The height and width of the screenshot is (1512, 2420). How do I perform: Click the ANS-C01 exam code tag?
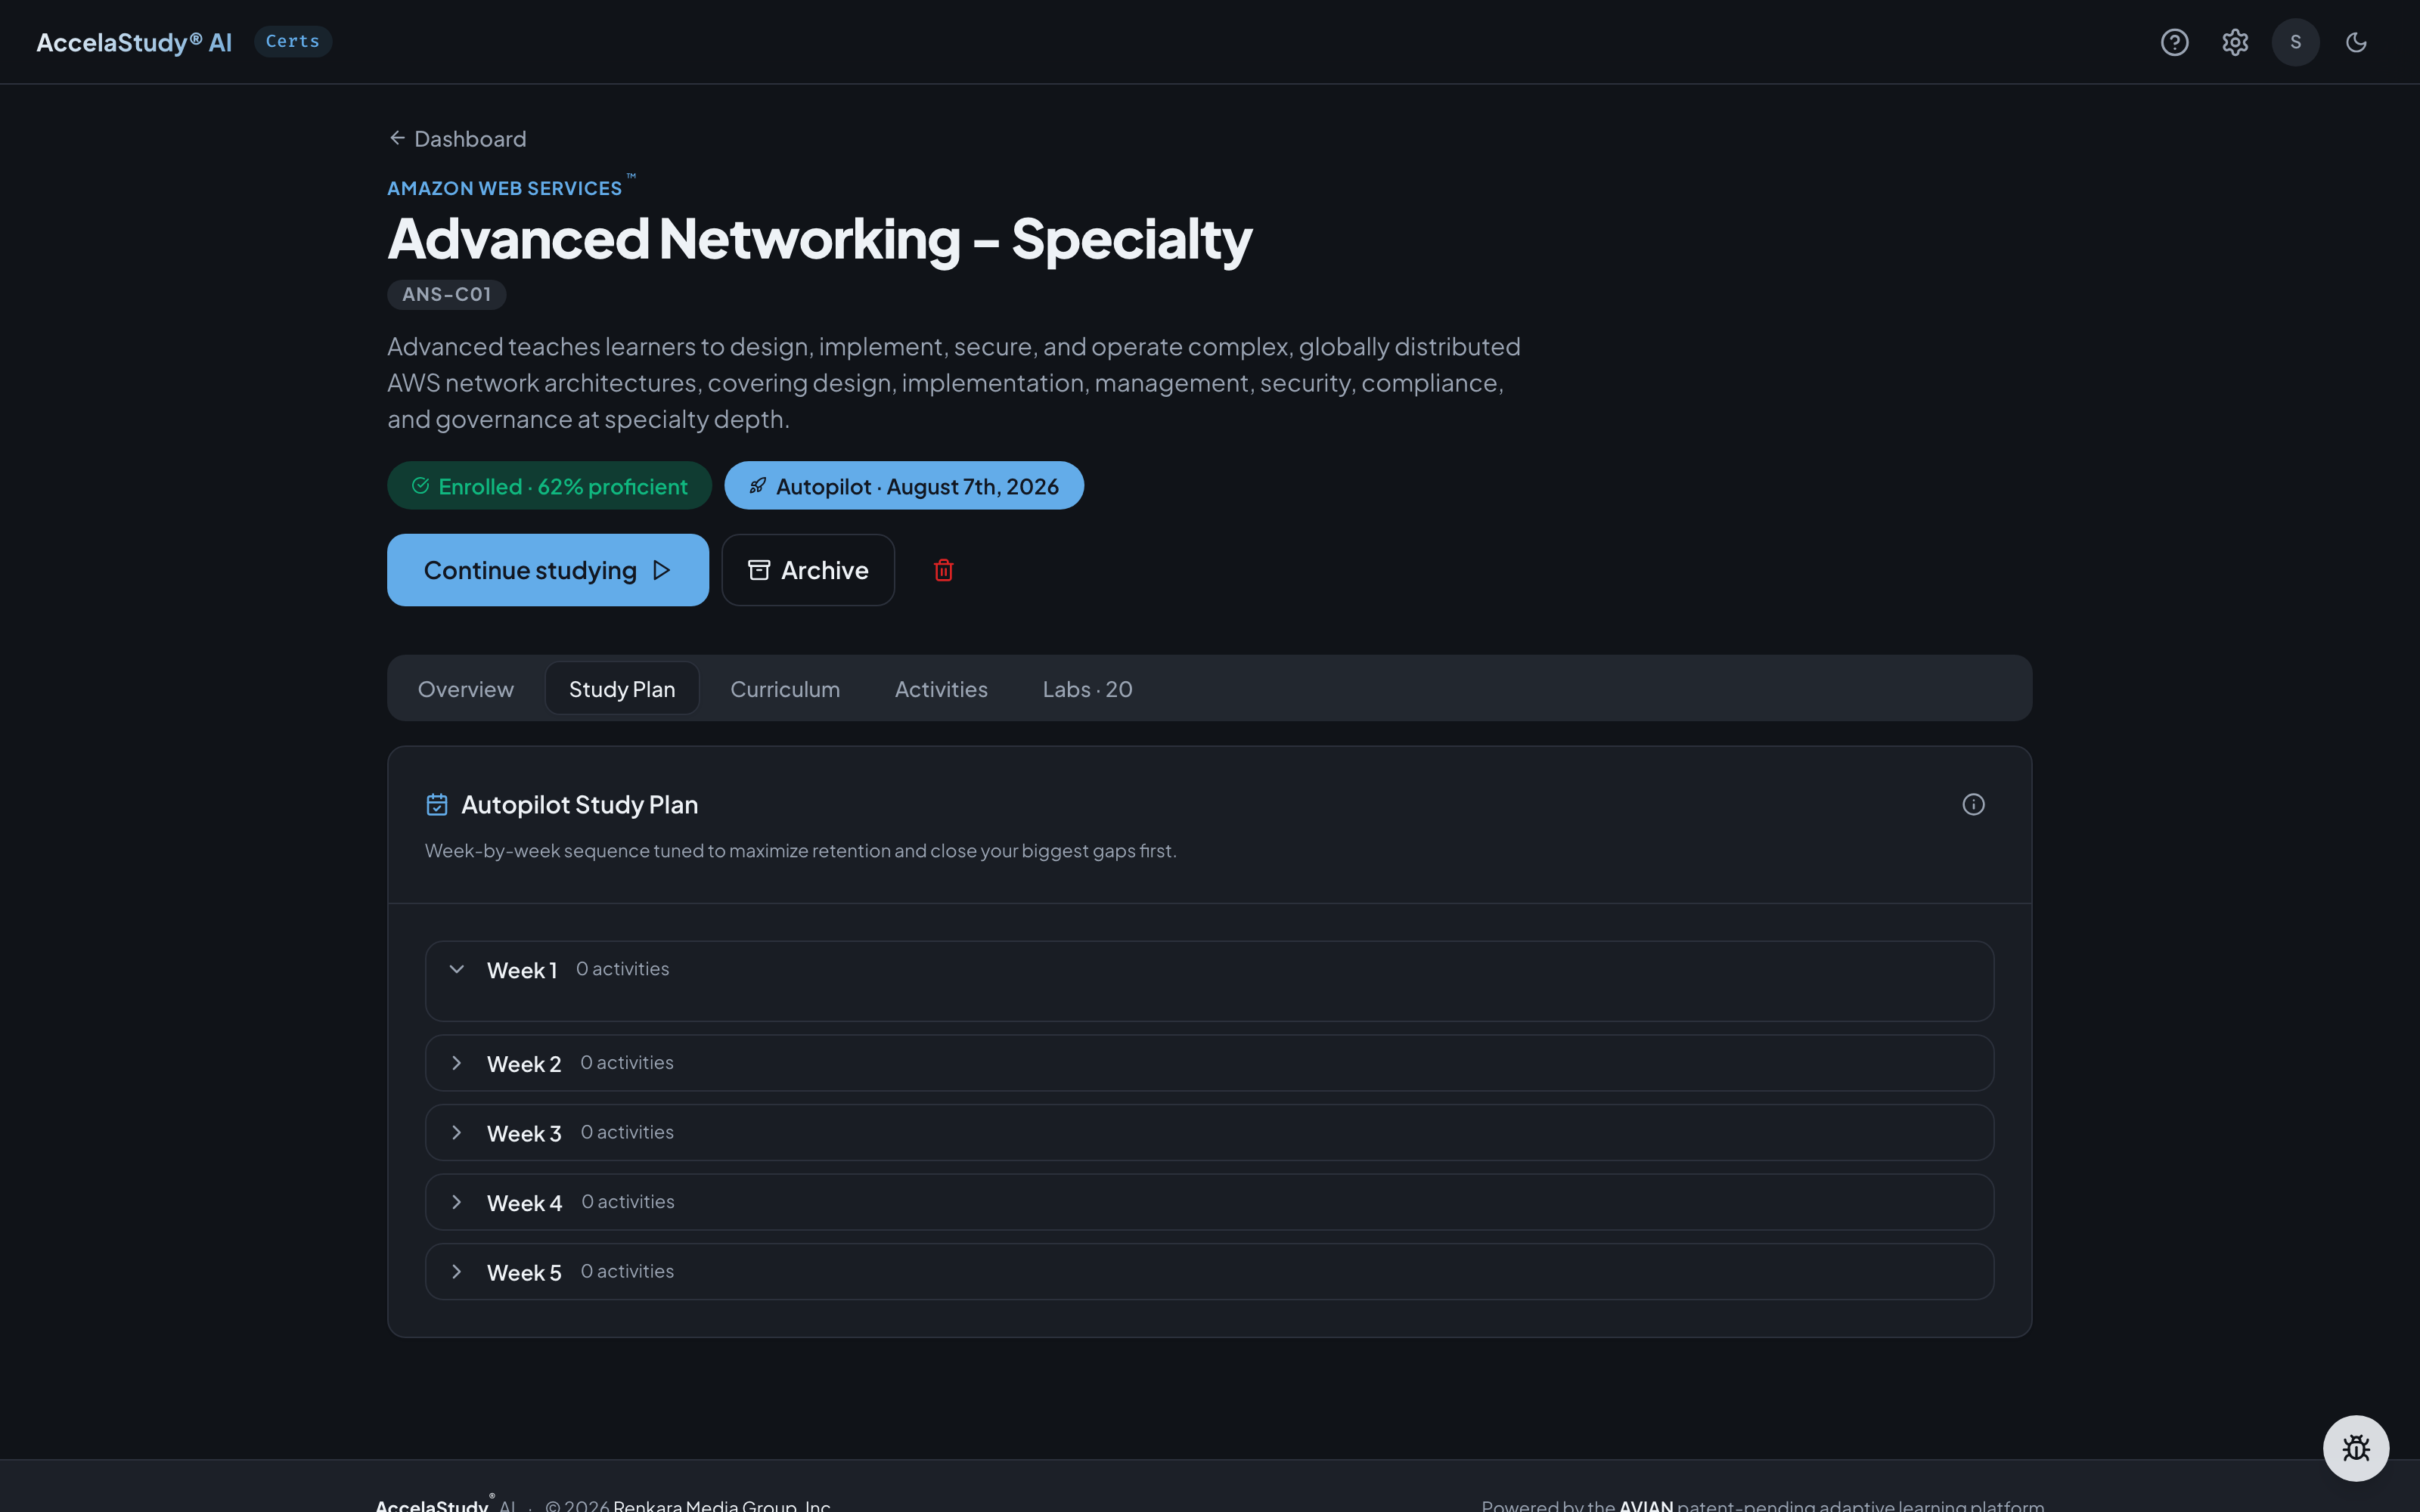click(x=446, y=294)
